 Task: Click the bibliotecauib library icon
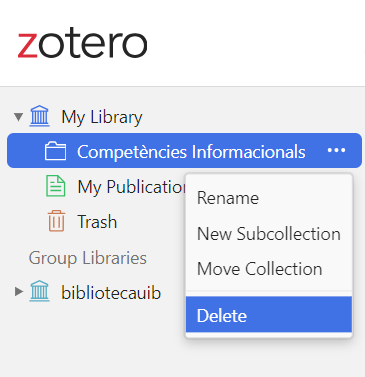[x=39, y=291]
